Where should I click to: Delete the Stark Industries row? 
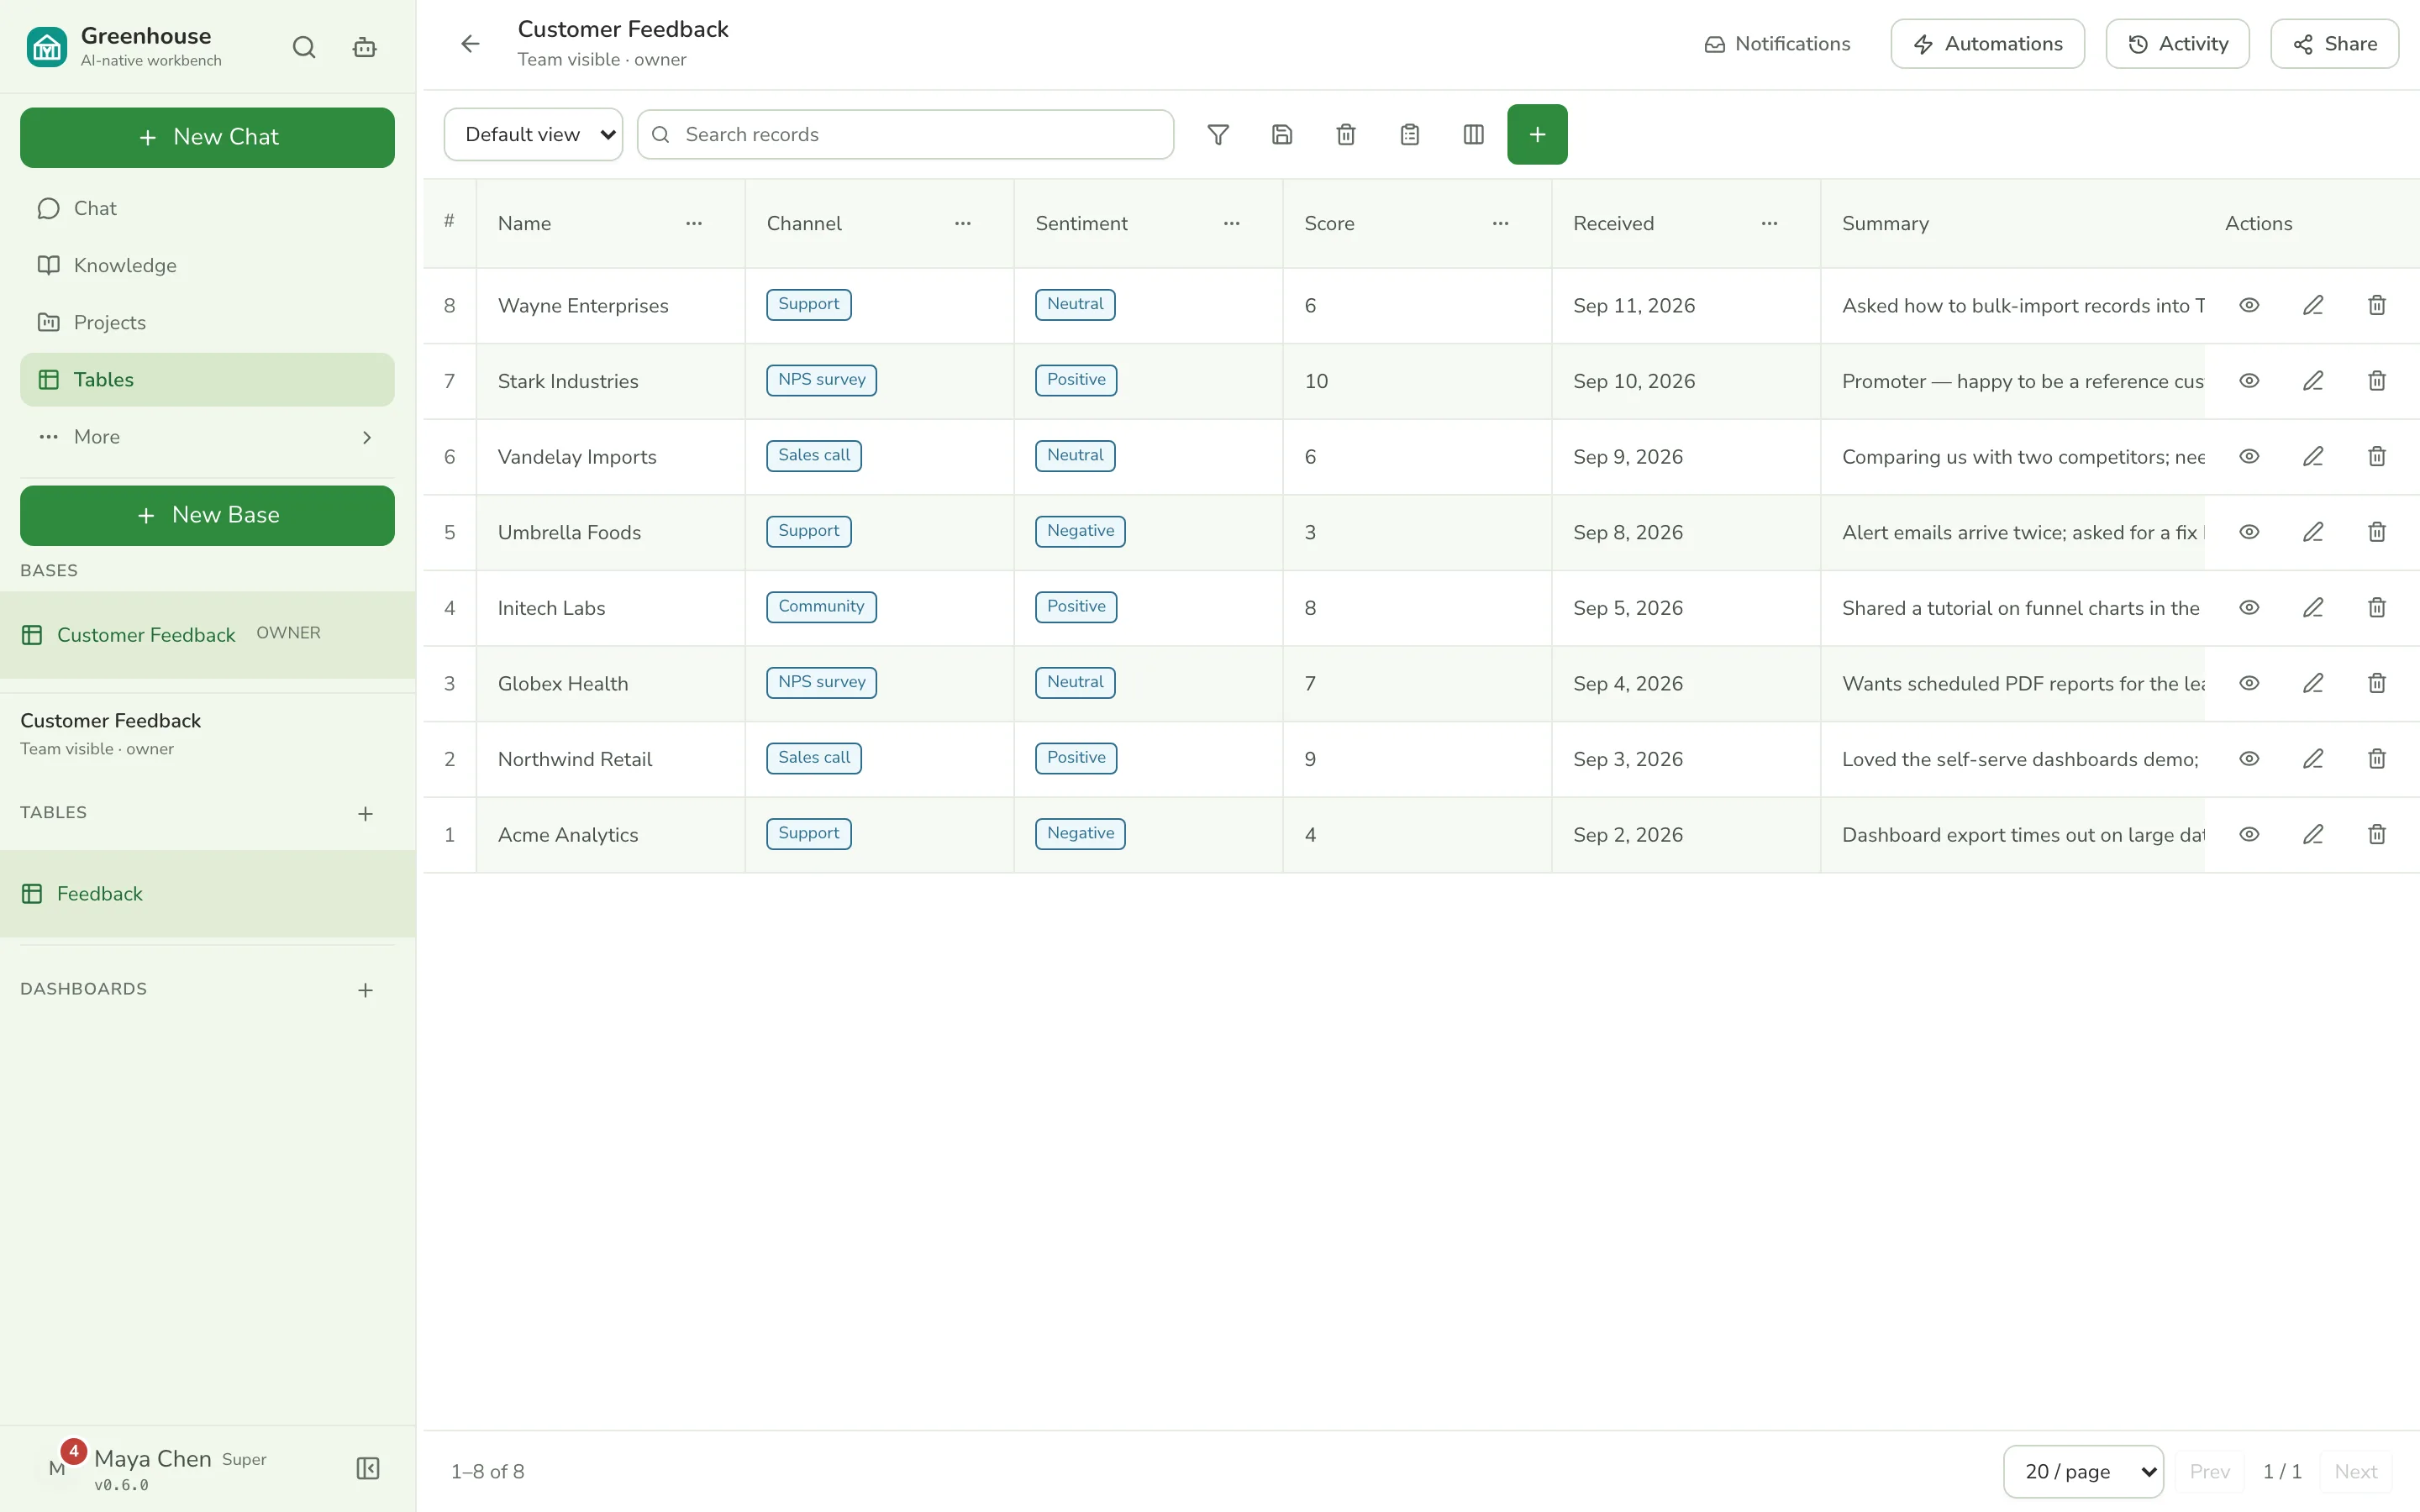click(2377, 381)
